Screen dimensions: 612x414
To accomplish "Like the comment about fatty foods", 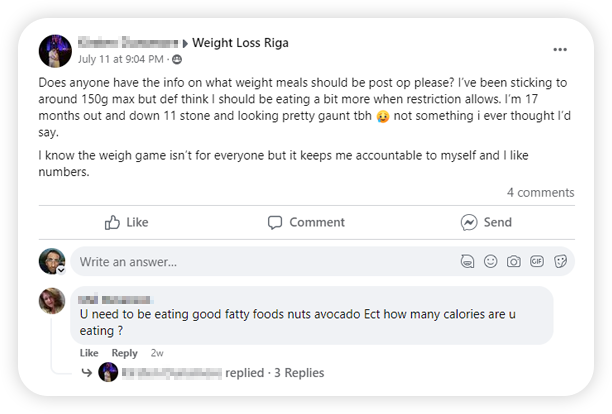I will (x=89, y=353).
